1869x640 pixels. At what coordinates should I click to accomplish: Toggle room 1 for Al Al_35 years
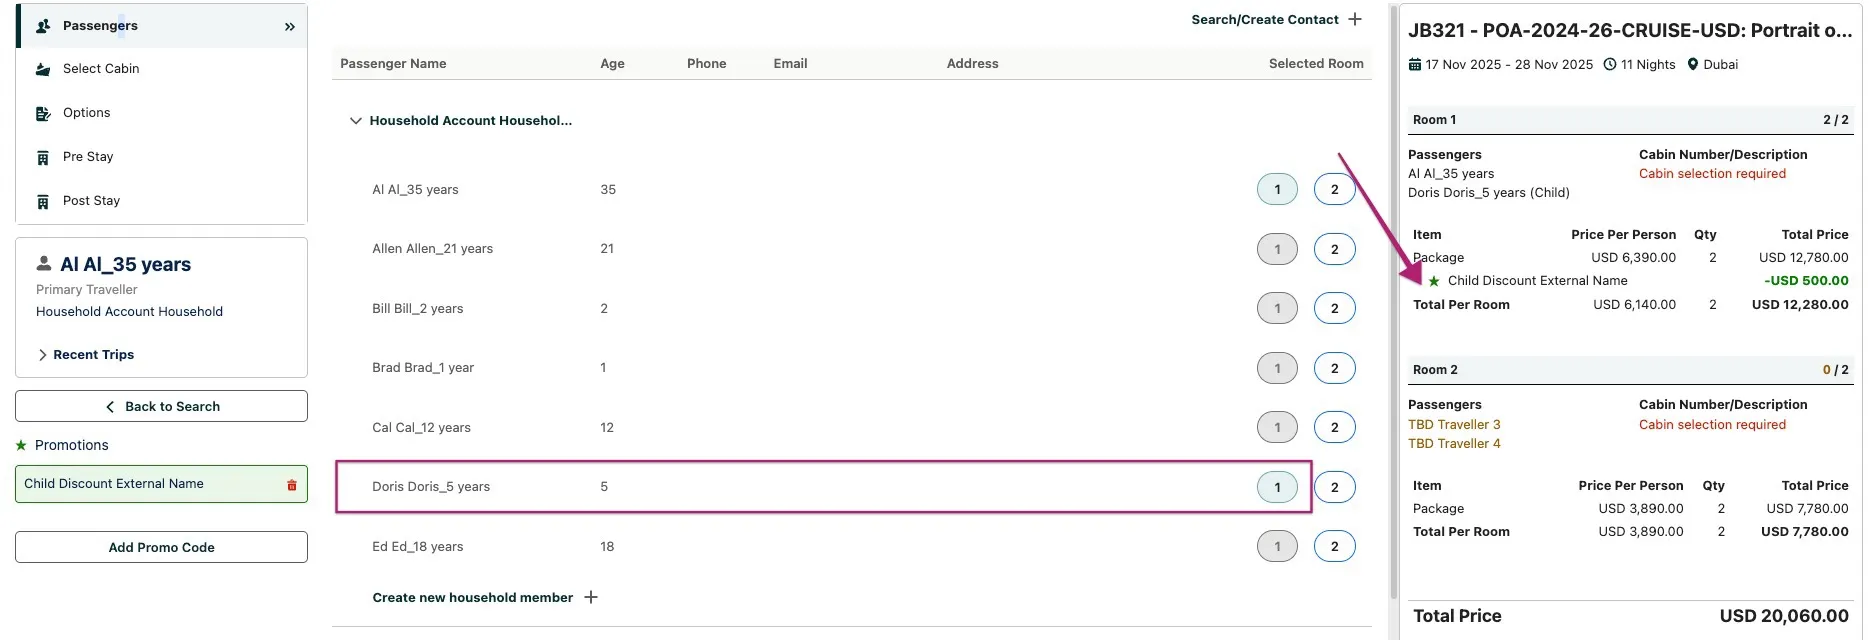pos(1277,189)
